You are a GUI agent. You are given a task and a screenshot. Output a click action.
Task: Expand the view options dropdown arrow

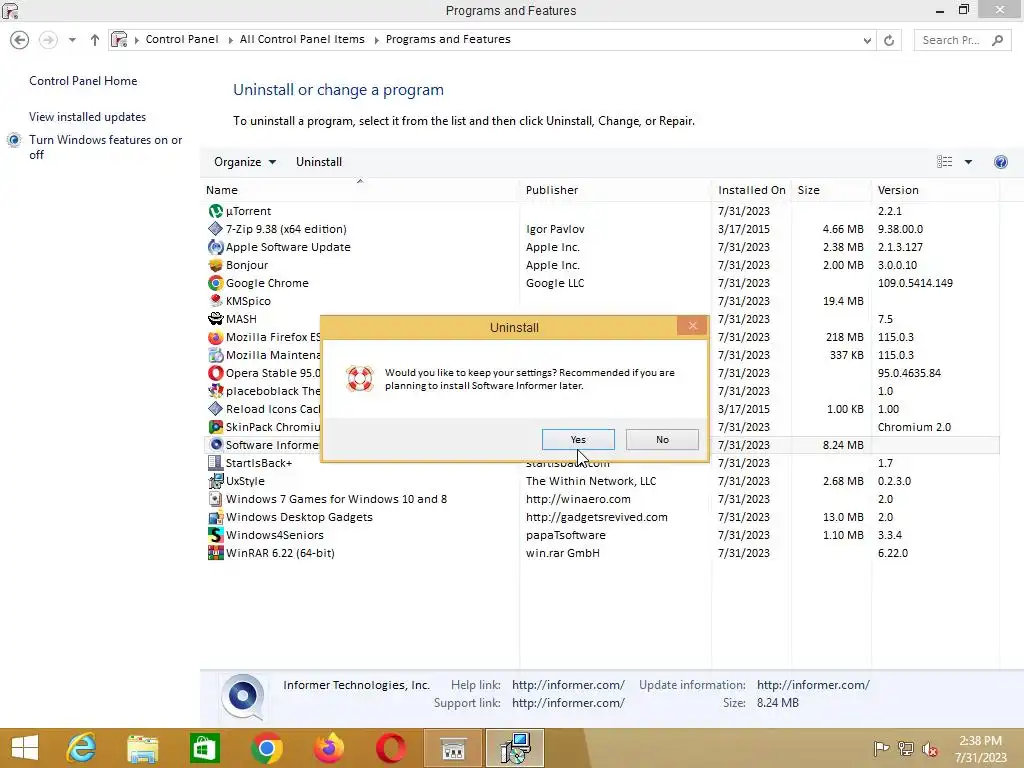click(x=968, y=162)
